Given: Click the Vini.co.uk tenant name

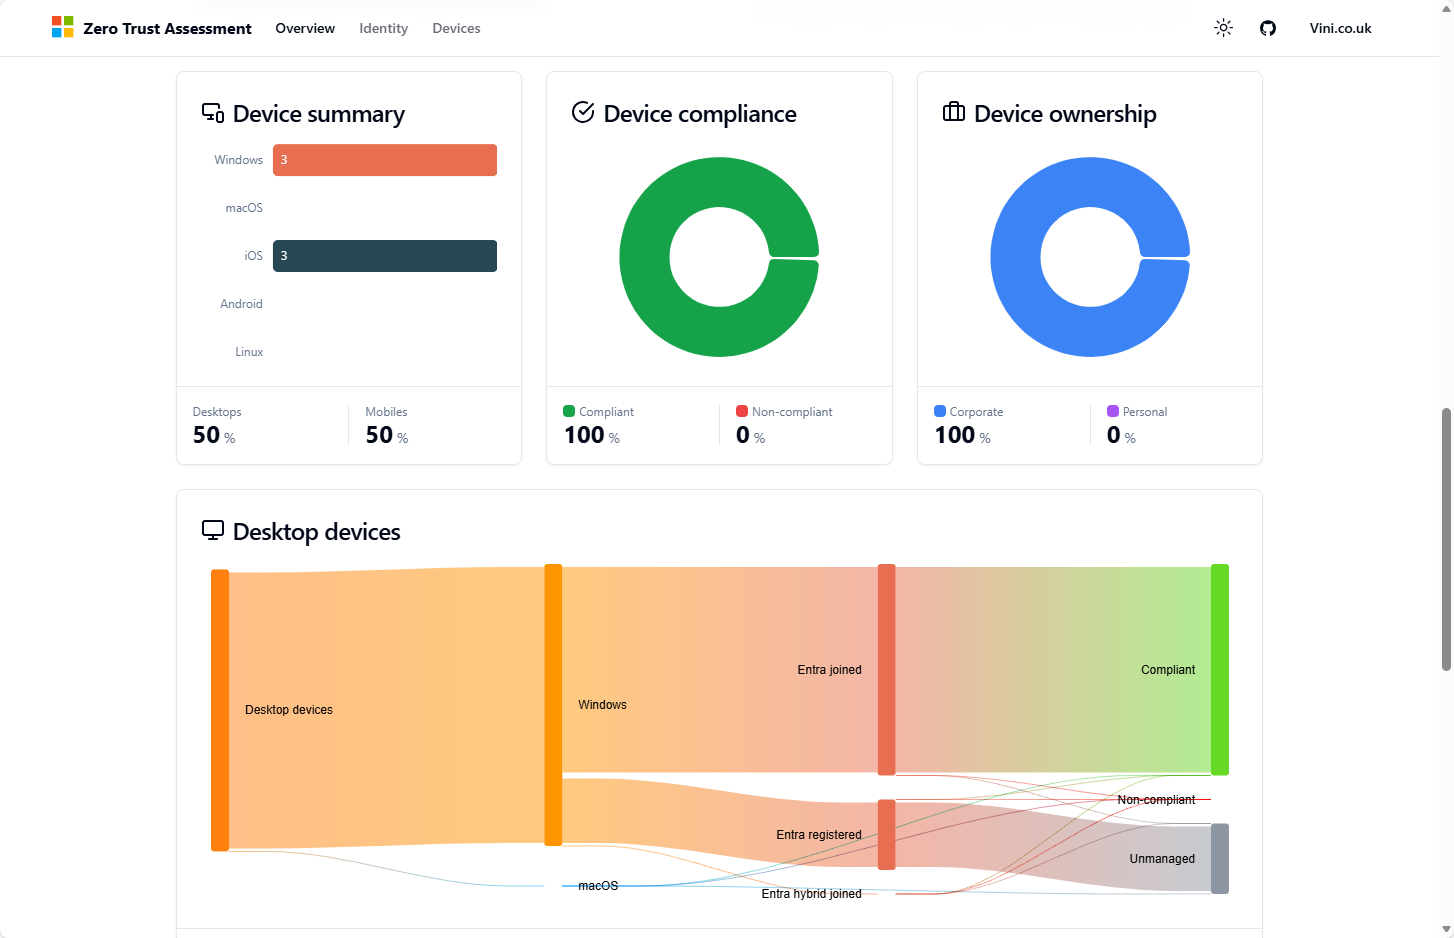Looking at the screenshot, I should (x=1340, y=28).
